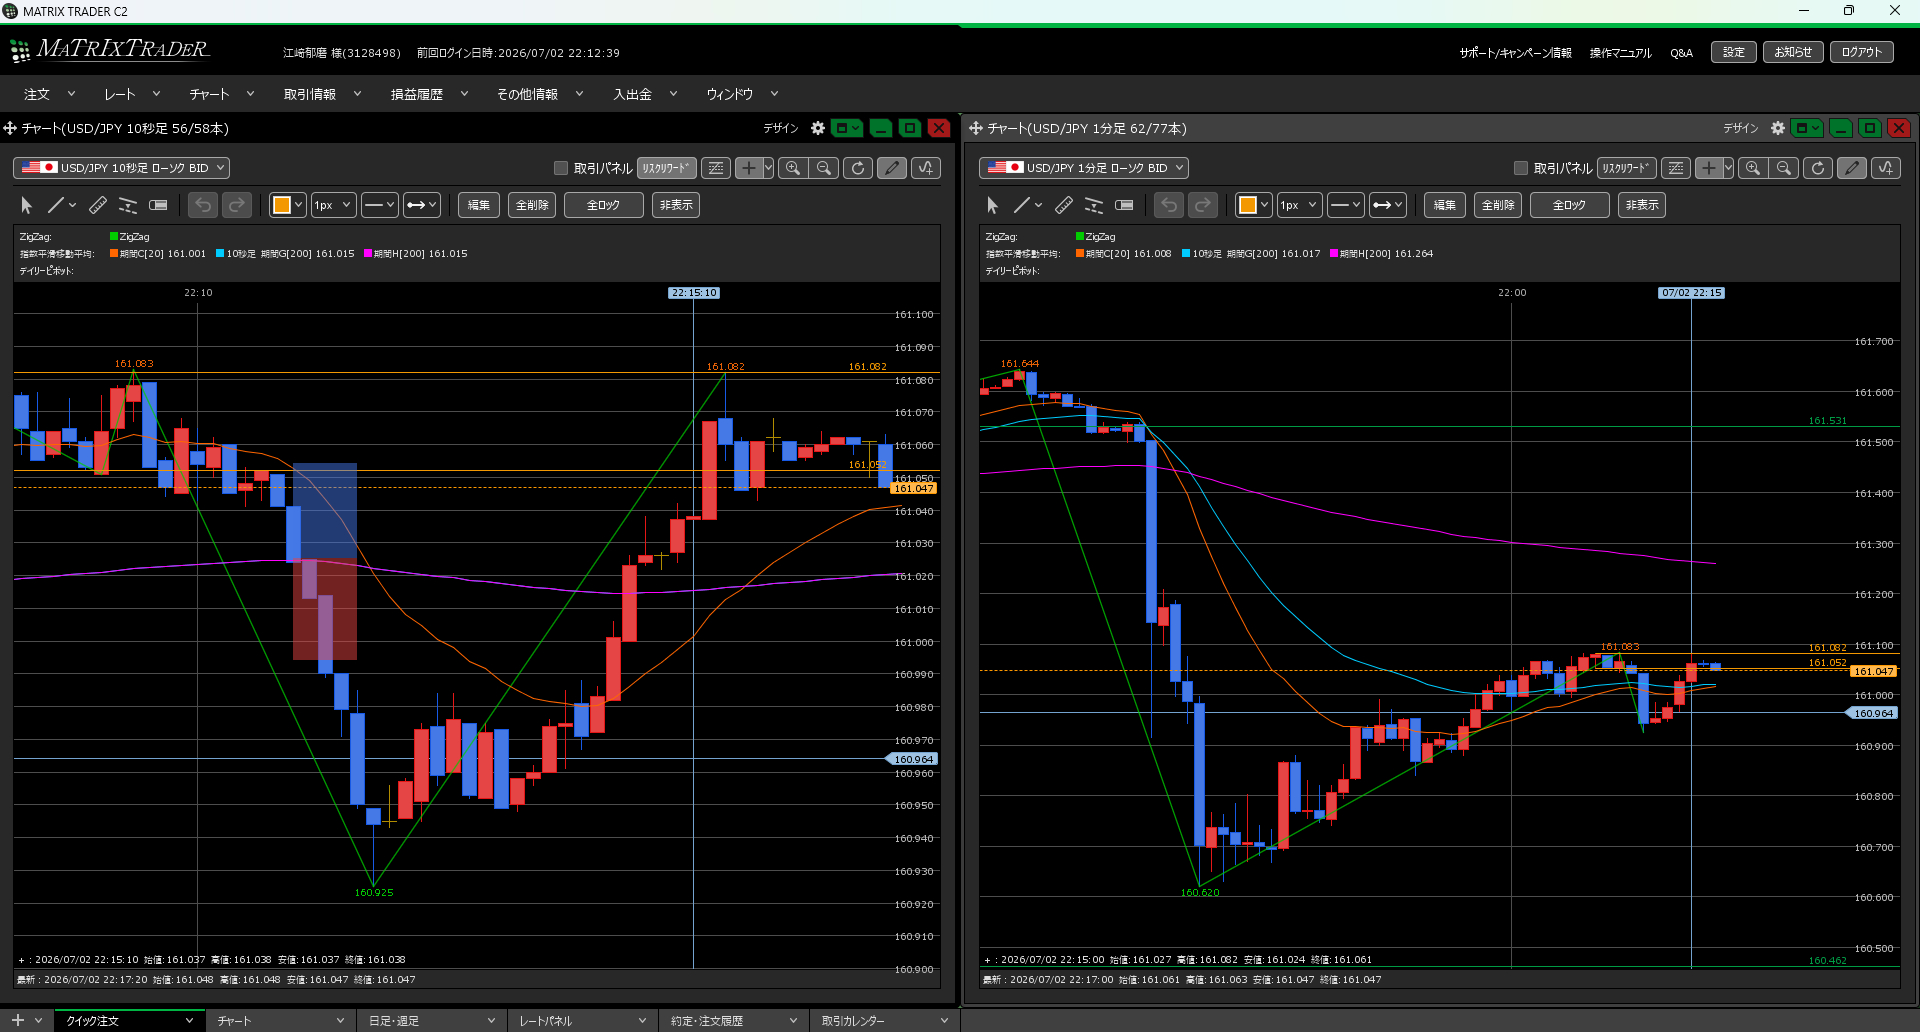Select the Fibonacci retracement tool in the 10秒足 chart
Screen dimensions: 1920x1032
[128, 205]
